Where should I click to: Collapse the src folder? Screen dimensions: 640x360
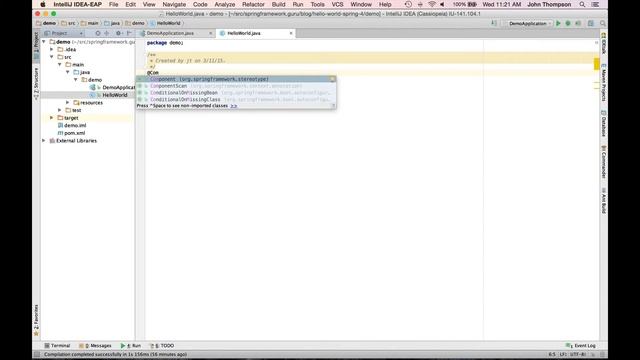coord(52,57)
